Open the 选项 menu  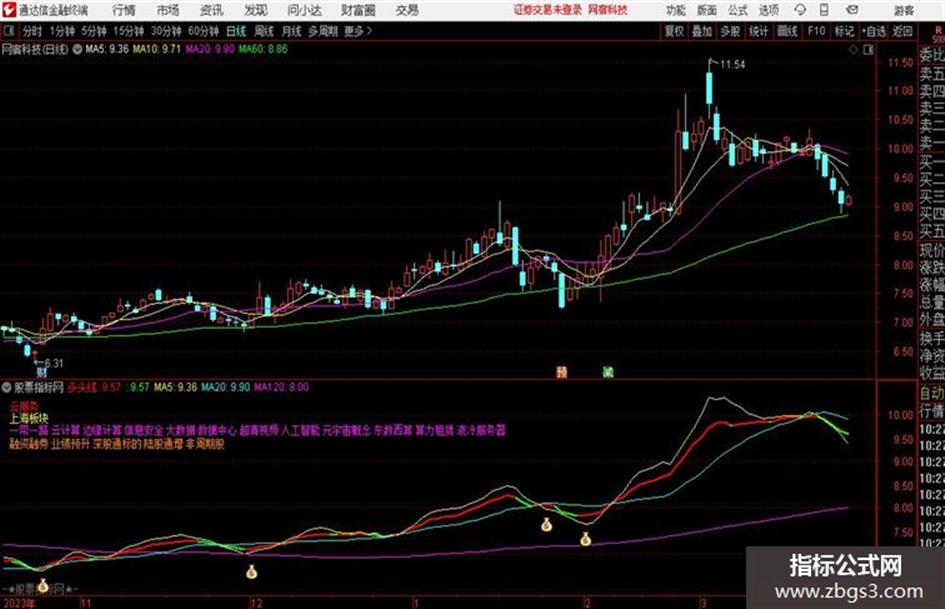click(x=768, y=10)
